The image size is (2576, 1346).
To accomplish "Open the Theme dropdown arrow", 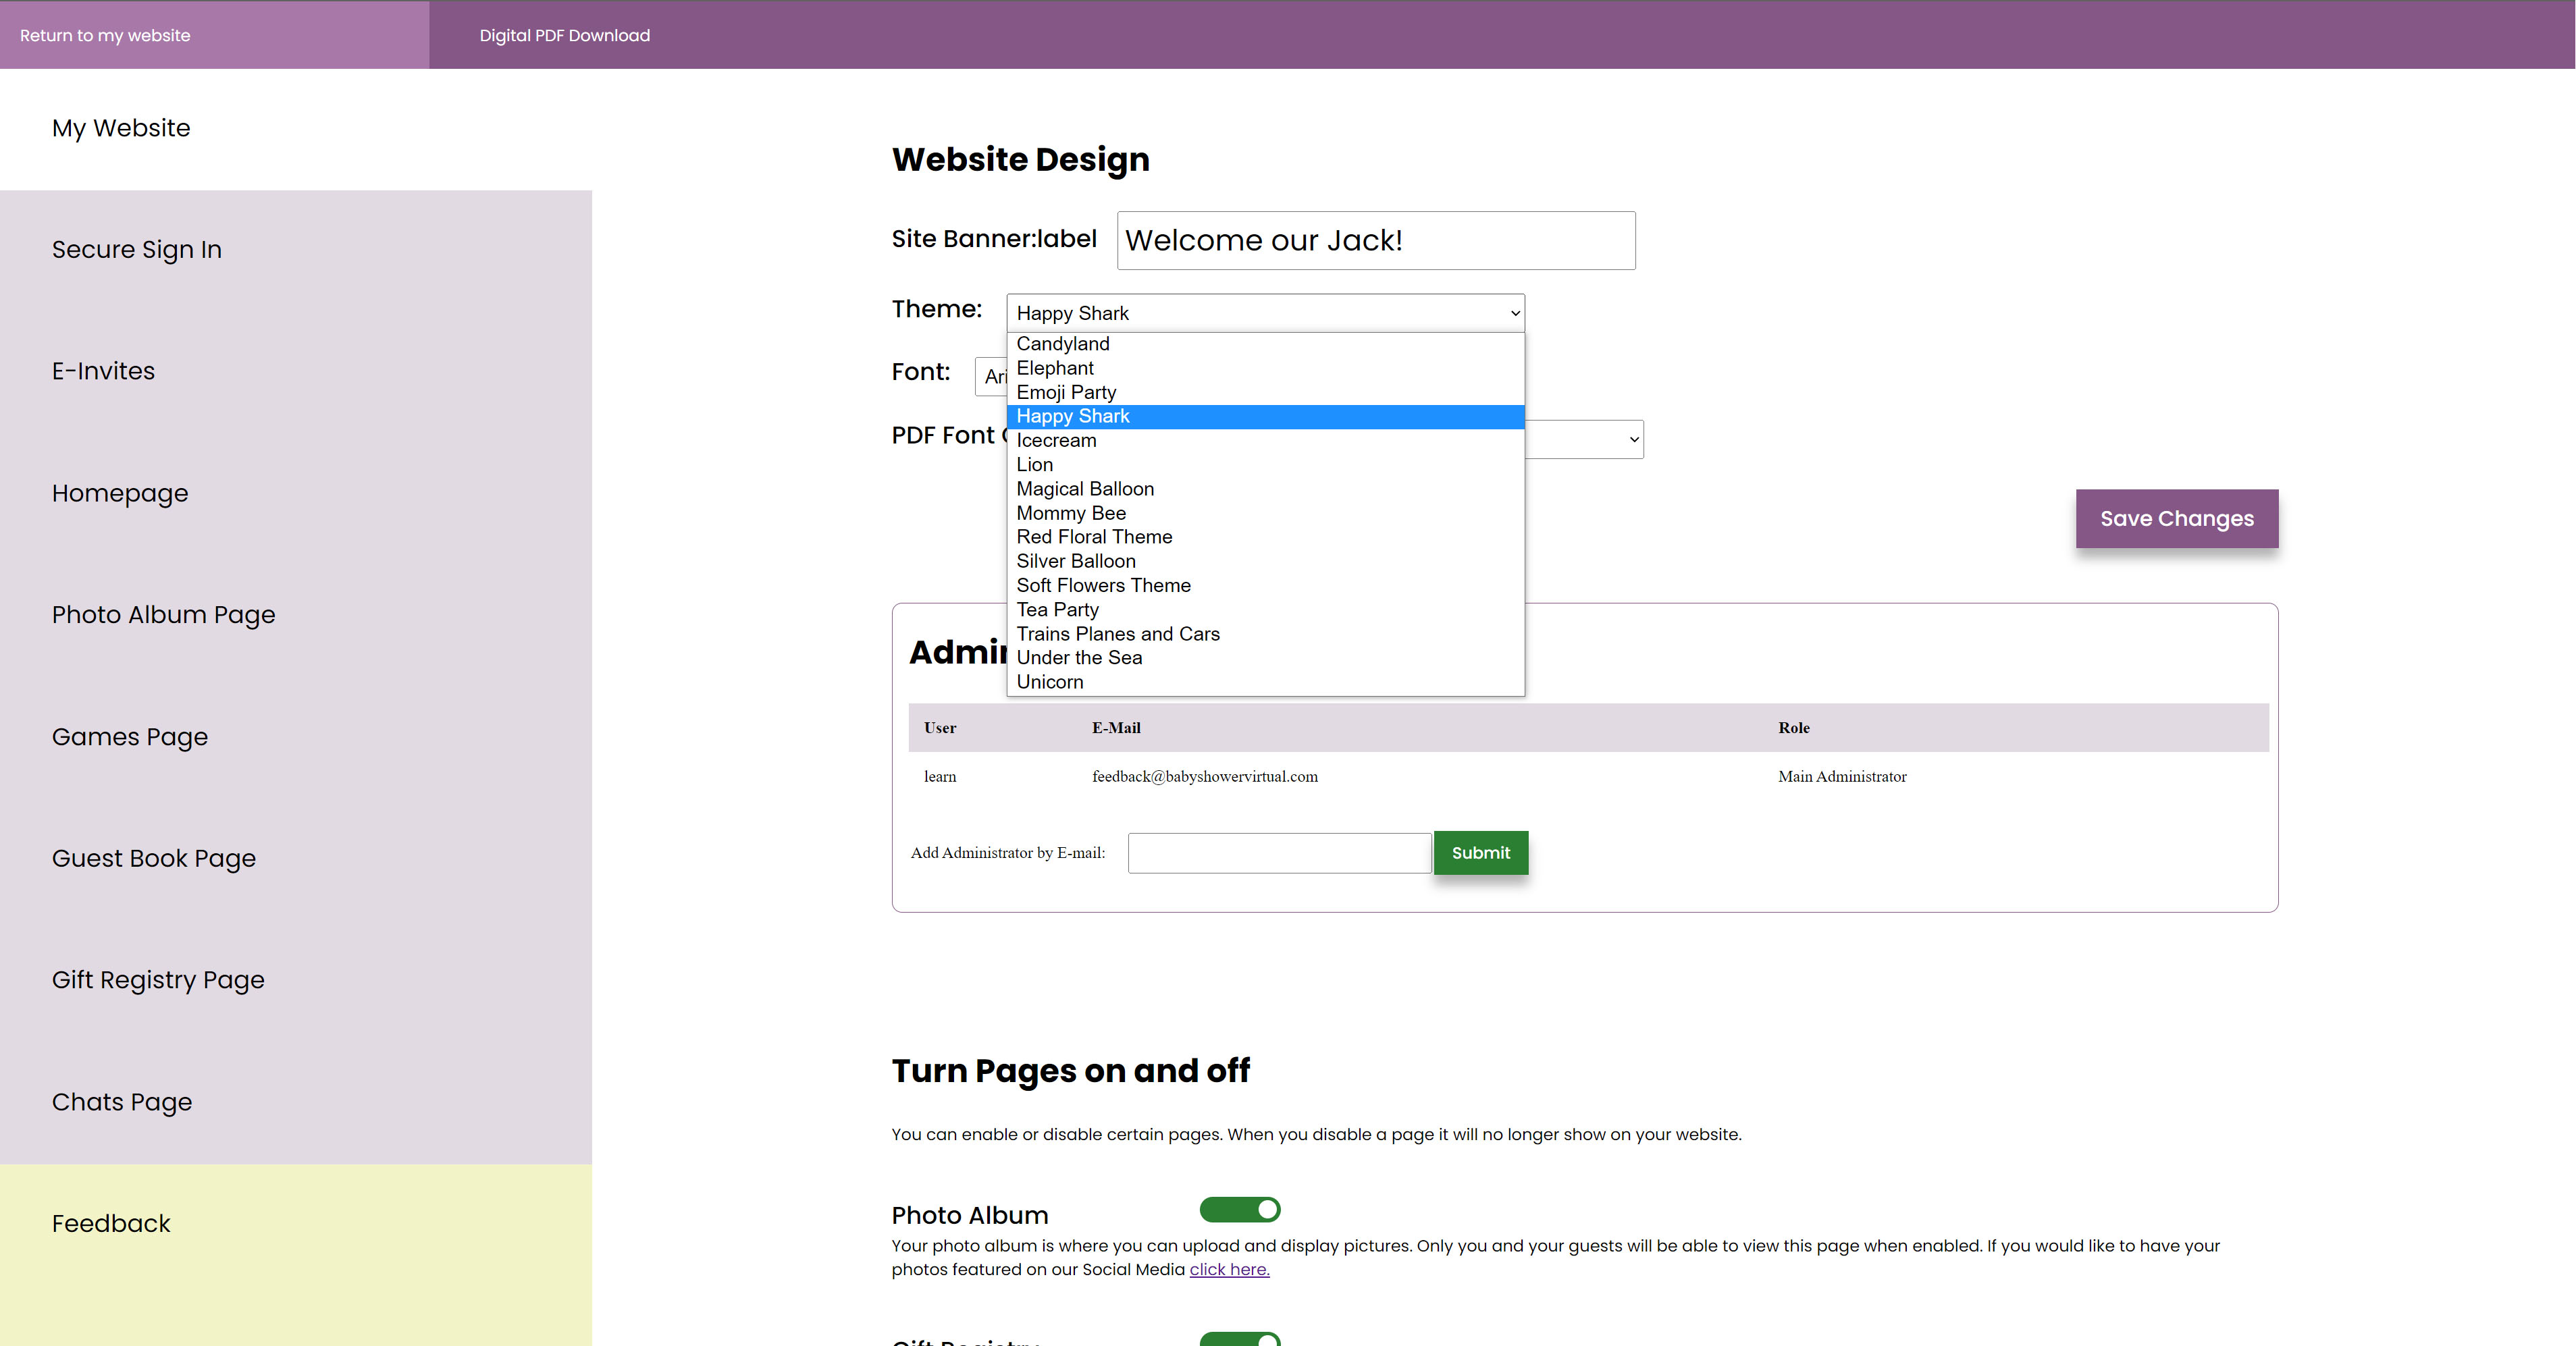I will [x=1514, y=313].
